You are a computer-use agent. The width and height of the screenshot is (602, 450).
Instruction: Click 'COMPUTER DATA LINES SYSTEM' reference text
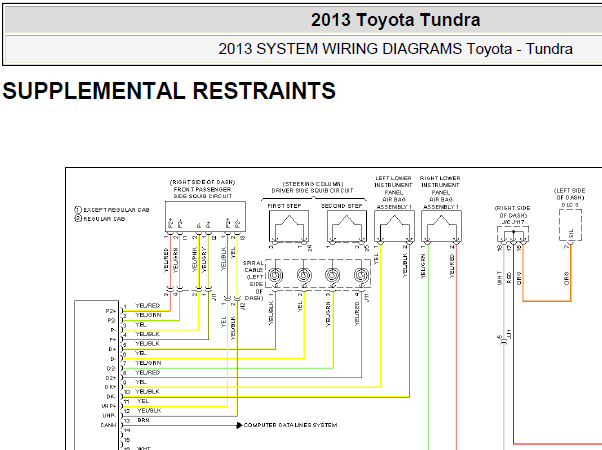(291, 425)
